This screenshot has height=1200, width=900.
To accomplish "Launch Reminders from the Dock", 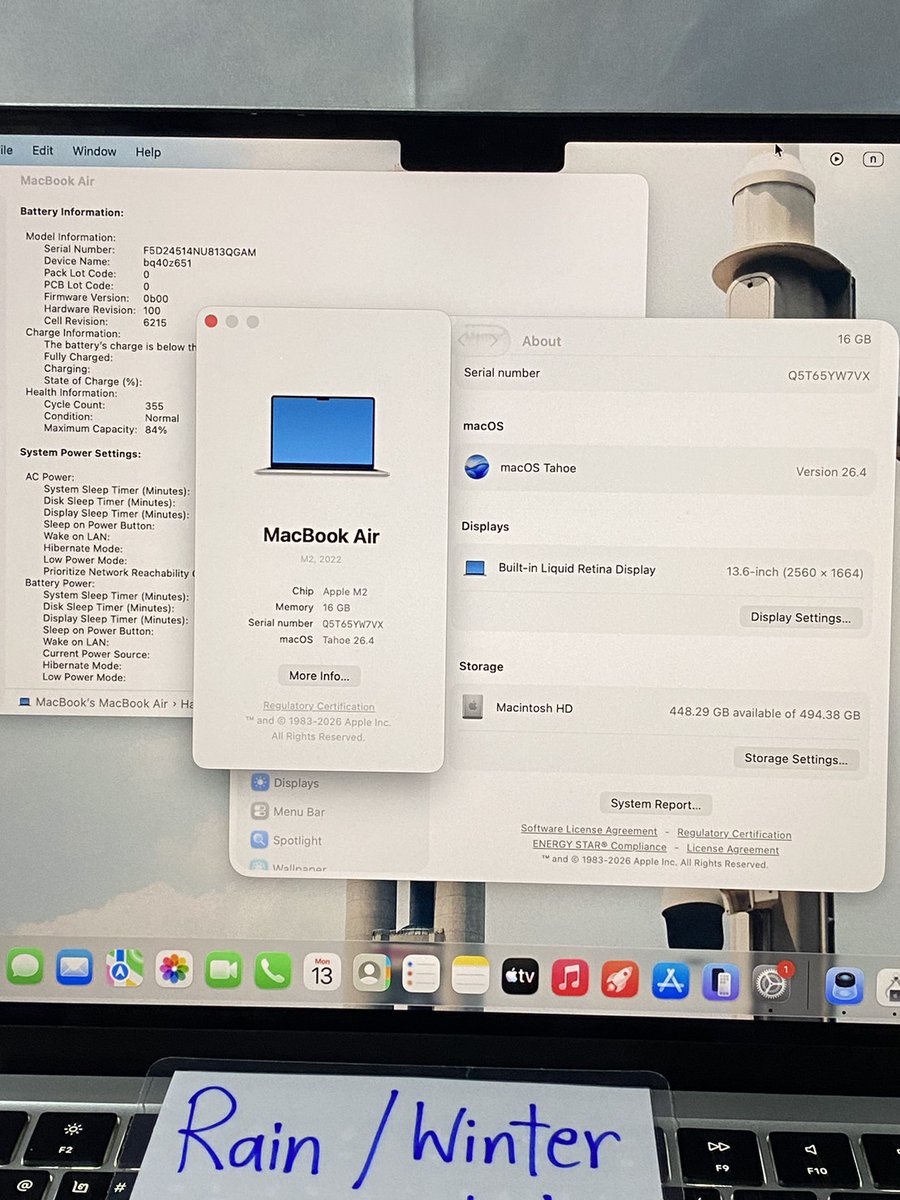I will click(421, 973).
